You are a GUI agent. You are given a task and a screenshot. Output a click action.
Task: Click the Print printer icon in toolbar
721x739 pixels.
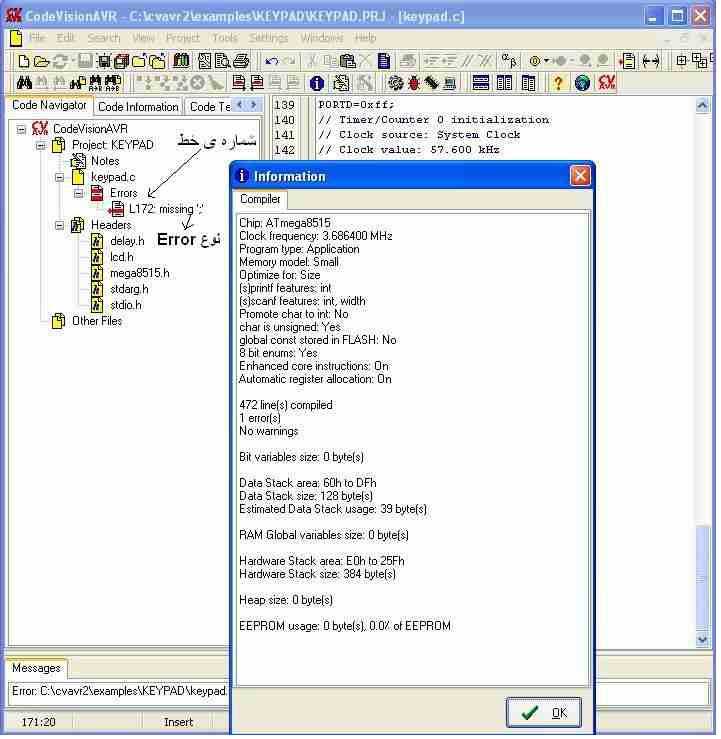click(241, 61)
